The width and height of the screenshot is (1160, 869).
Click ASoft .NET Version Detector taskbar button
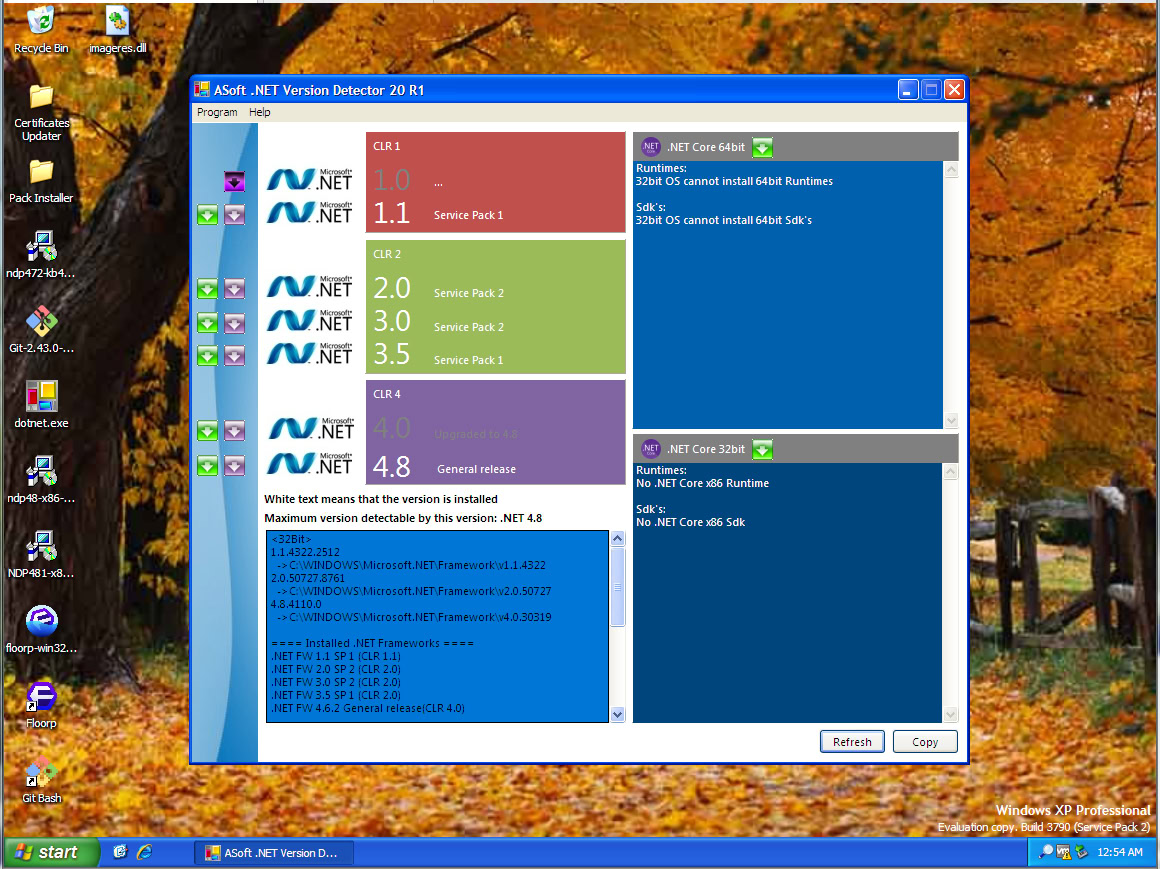[274, 853]
